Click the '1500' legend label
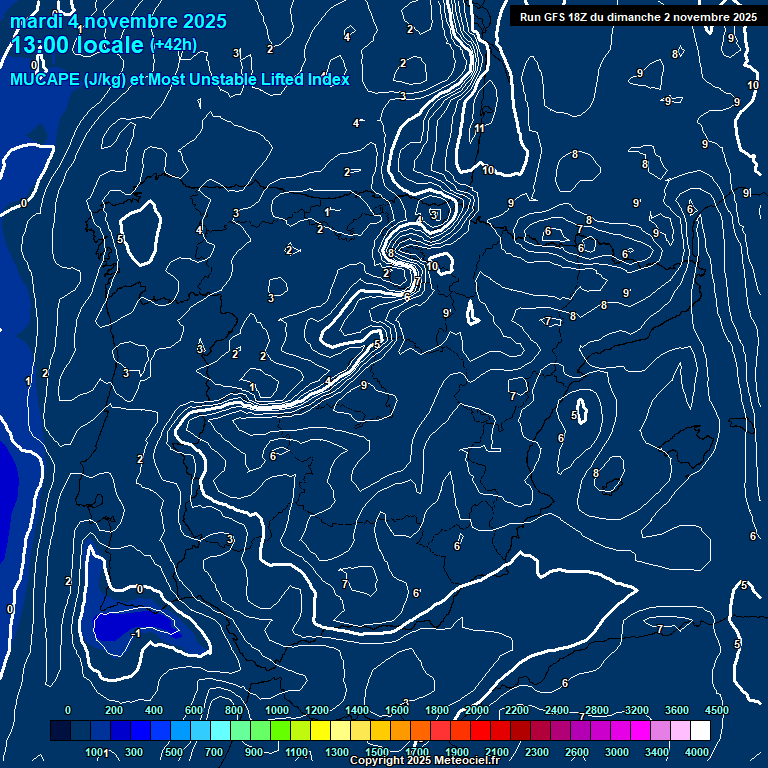 (377, 752)
